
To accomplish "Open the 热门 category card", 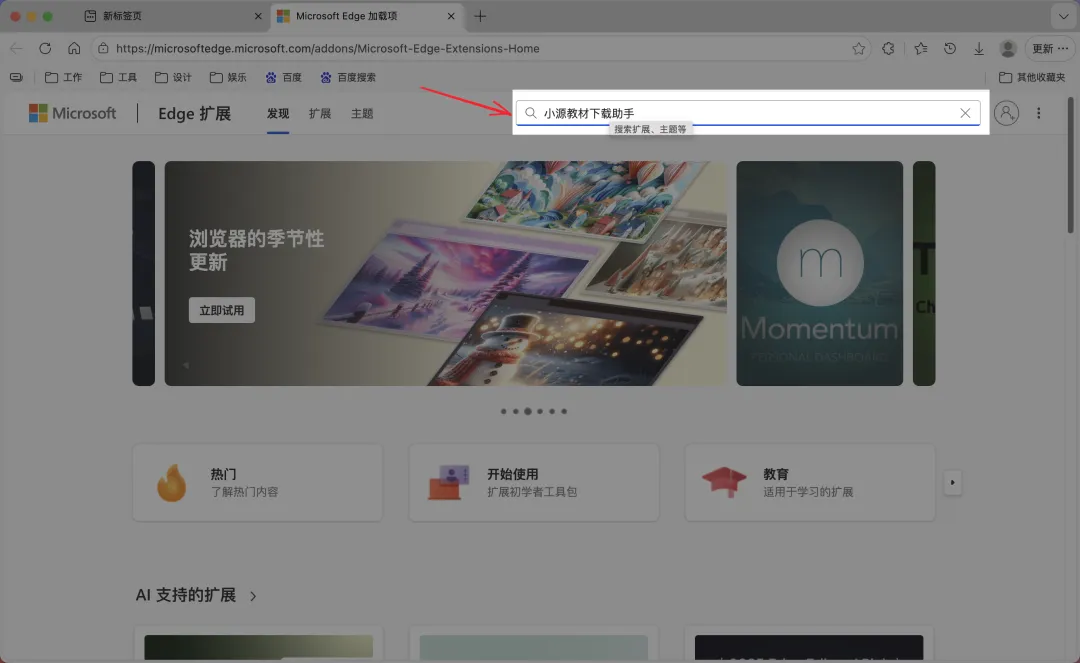I will pos(258,482).
